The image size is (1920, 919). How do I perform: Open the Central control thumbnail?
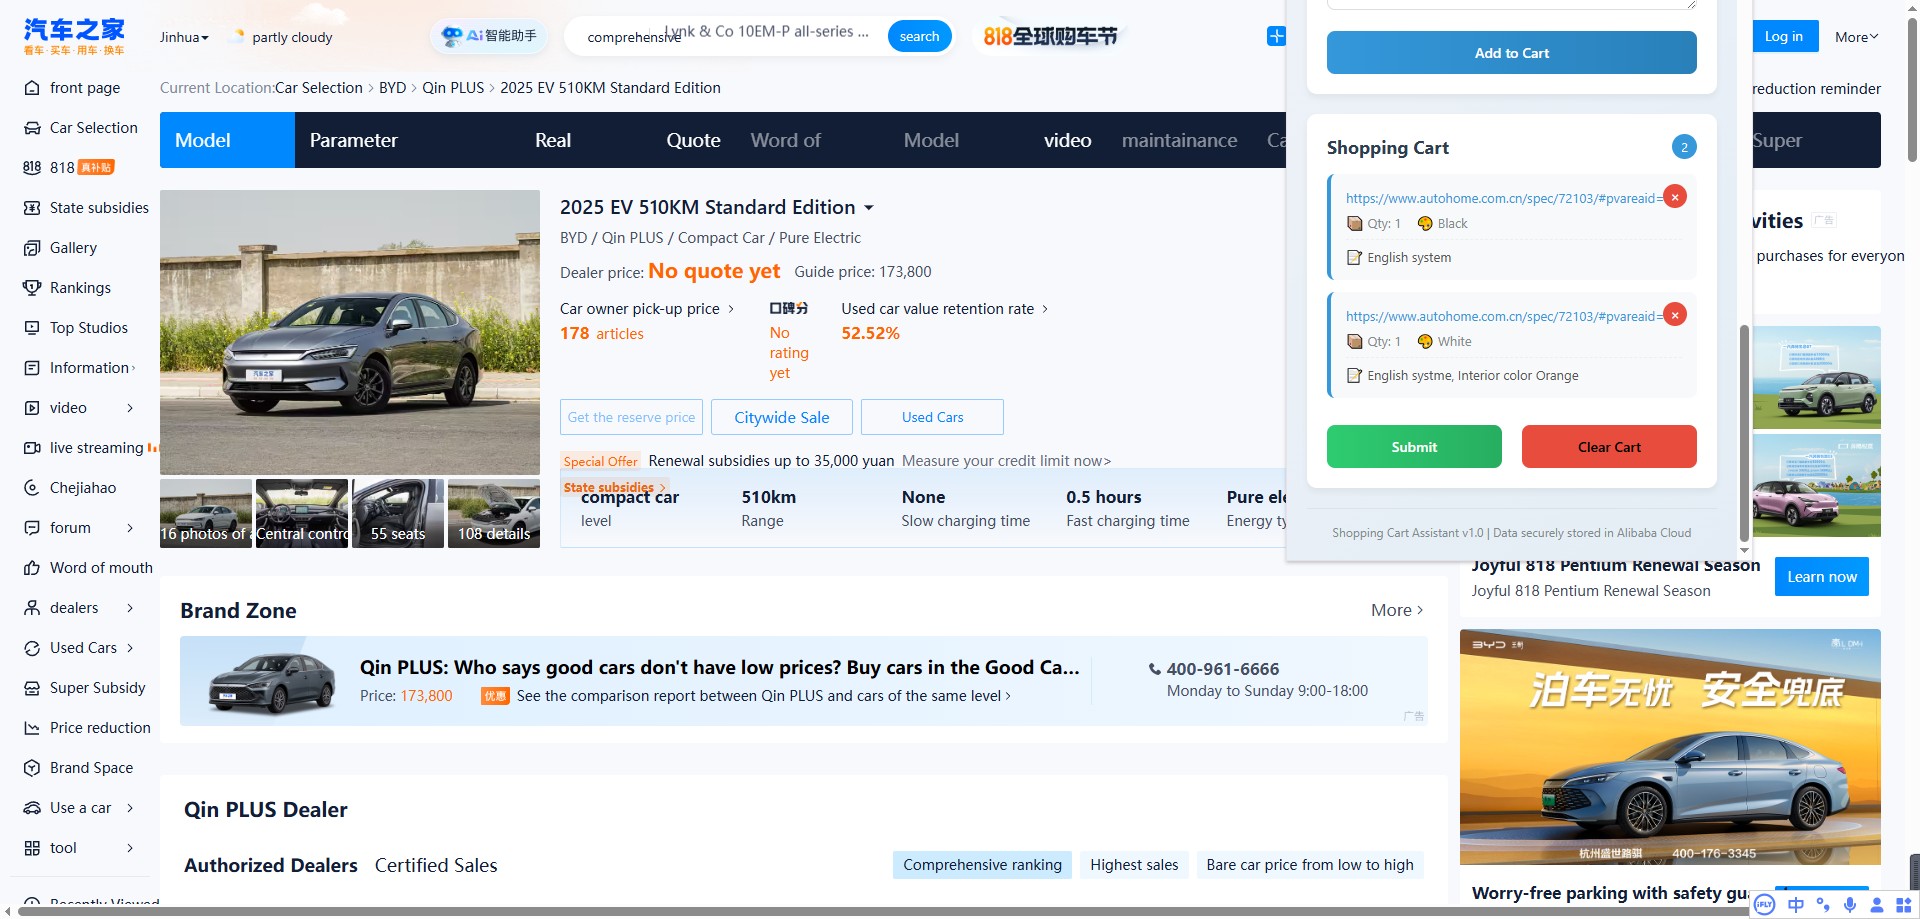click(x=302, y=513)
